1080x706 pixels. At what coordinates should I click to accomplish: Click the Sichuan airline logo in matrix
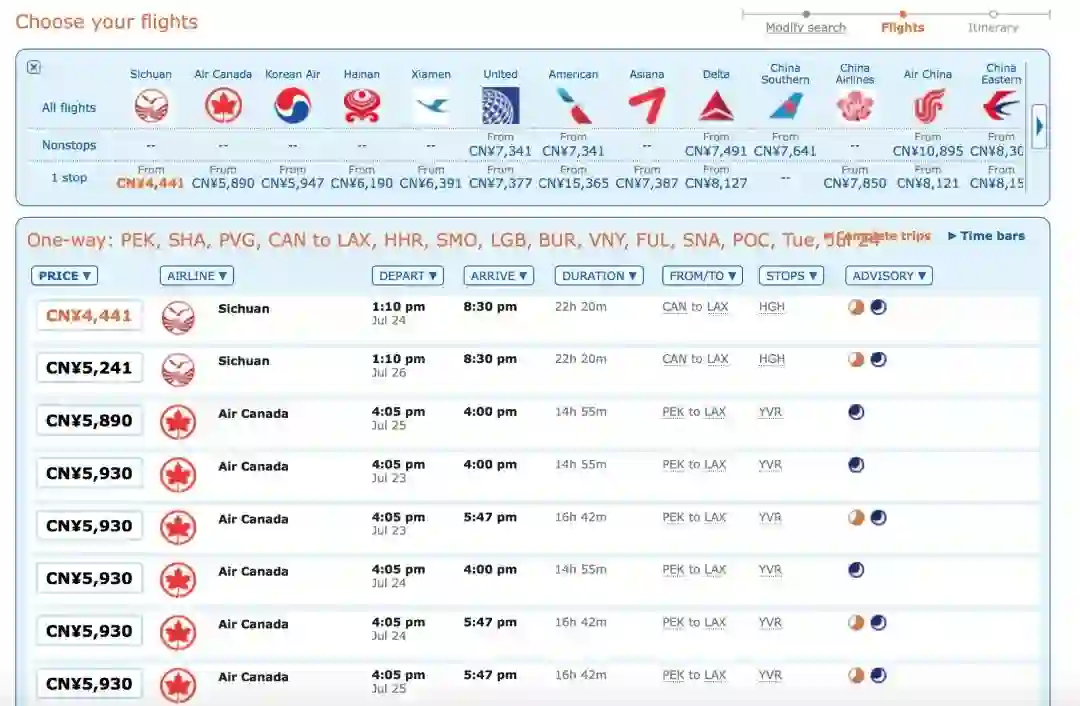151,106
